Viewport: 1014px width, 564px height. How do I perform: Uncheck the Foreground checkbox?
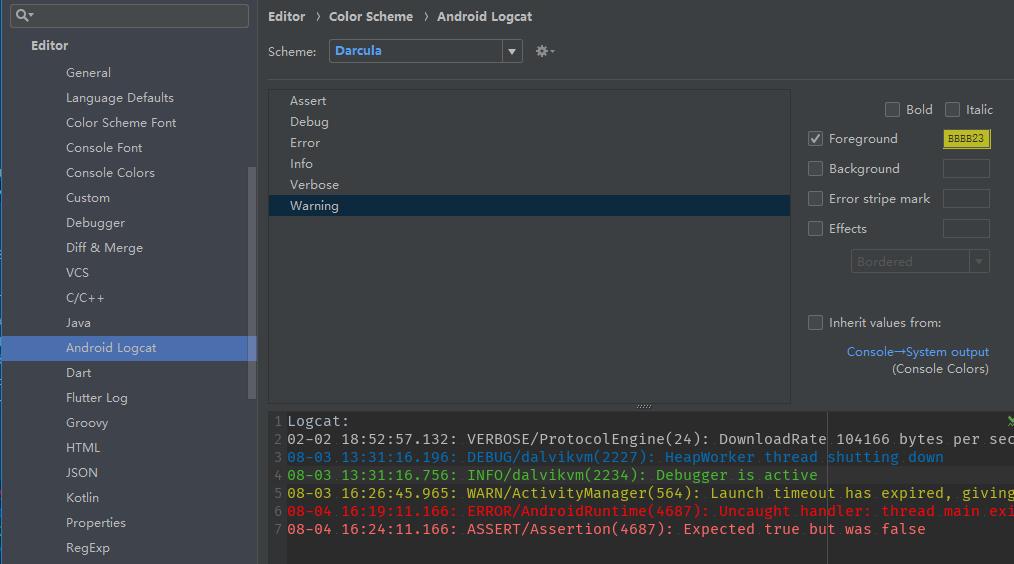(816, 139)
